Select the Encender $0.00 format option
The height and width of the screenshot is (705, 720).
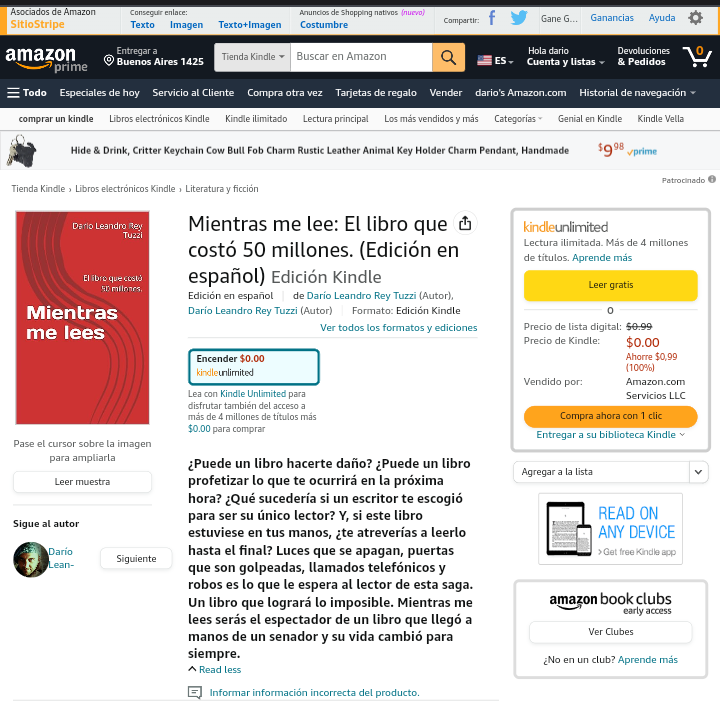253,367
